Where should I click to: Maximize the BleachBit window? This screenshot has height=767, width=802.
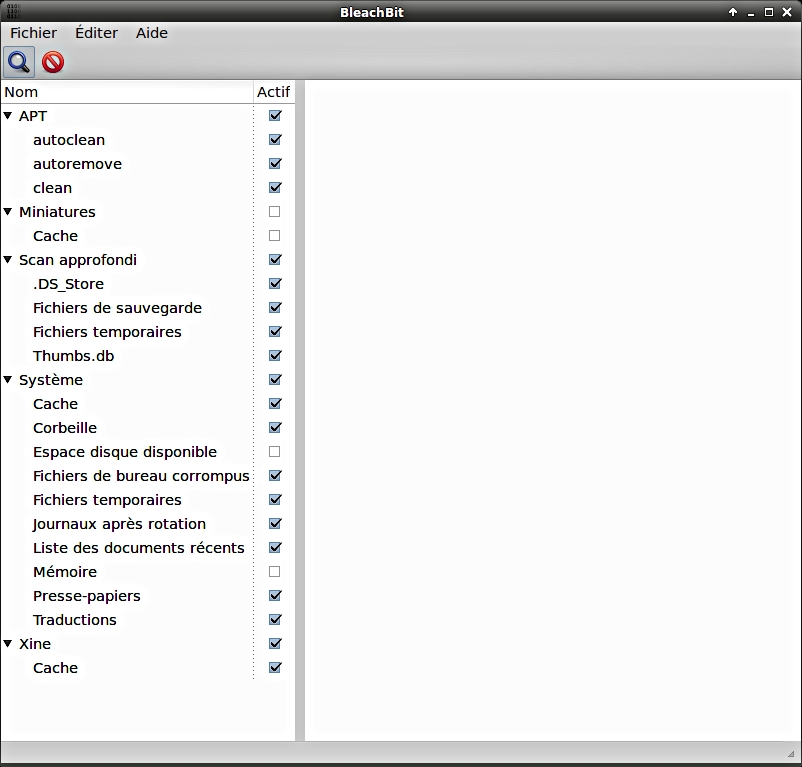click(x=769, y=12)
